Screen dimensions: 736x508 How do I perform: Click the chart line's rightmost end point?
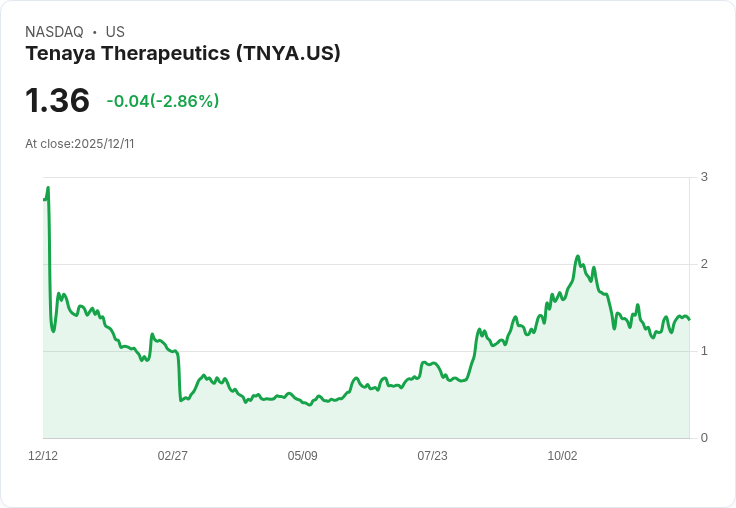(689, 319)
